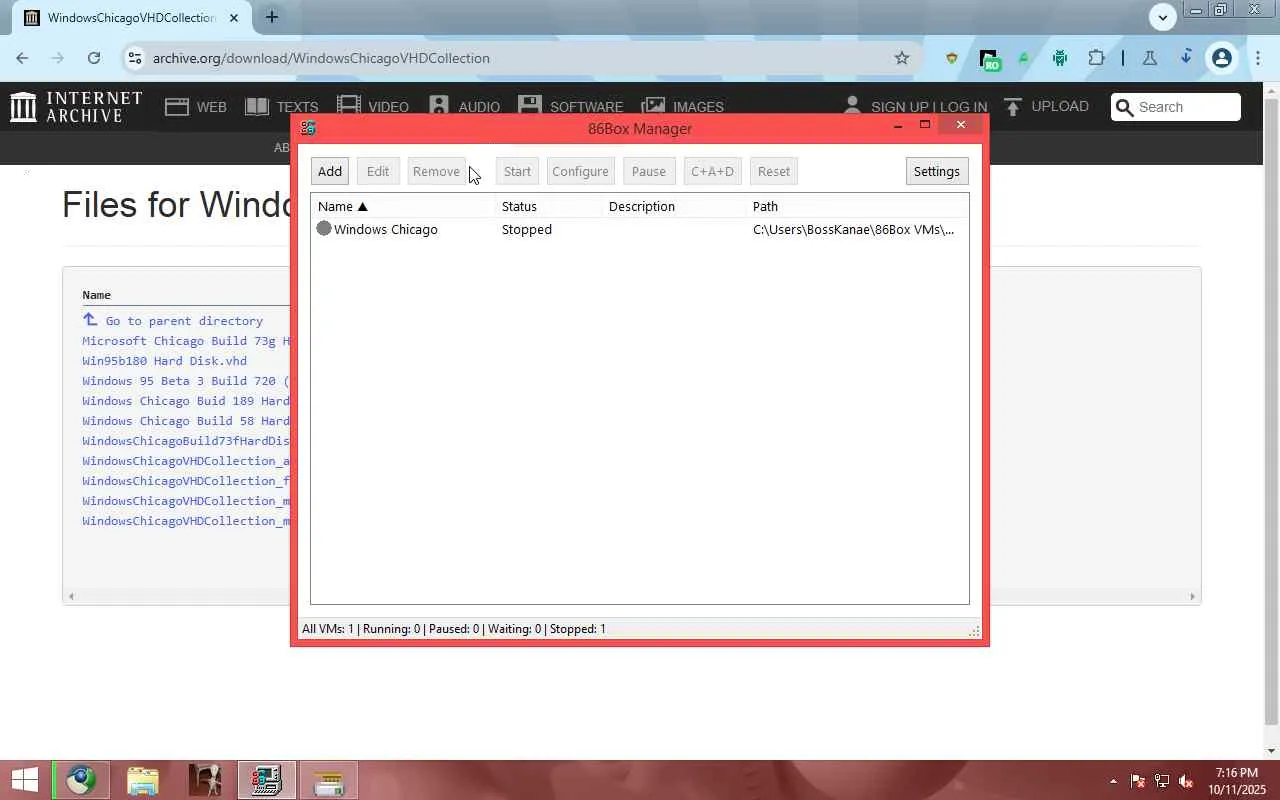Reload the archive.org page

tap(93, 58)
